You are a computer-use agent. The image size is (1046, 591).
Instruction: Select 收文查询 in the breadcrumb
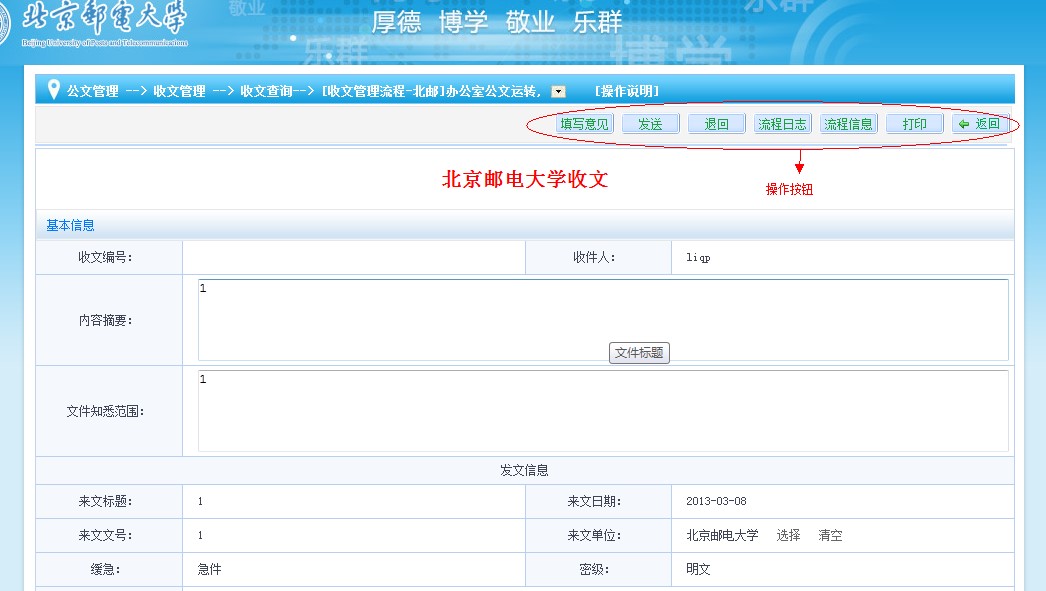pyautogui.click(x=266, y=91)
